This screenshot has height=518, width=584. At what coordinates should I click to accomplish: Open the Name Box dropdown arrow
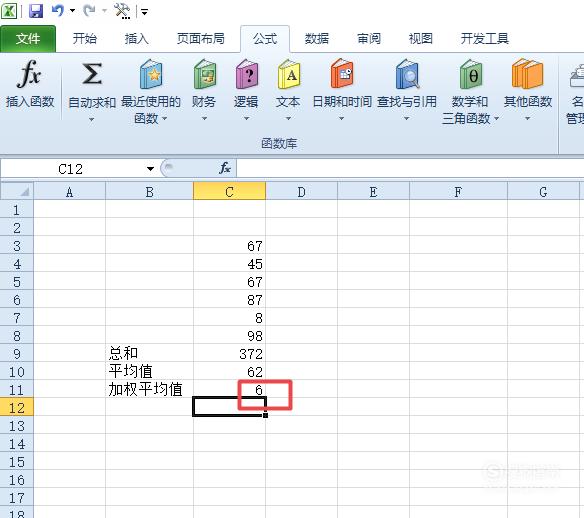pos(150,169)
